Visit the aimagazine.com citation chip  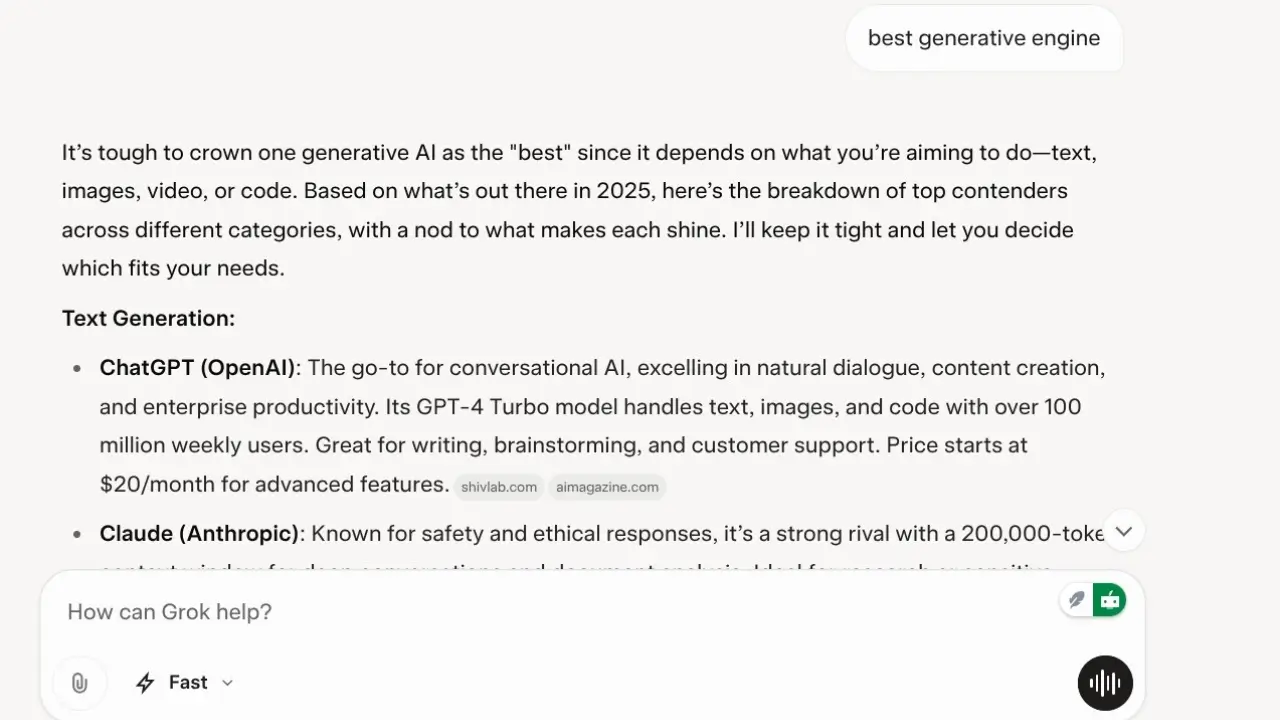[606, 487]
